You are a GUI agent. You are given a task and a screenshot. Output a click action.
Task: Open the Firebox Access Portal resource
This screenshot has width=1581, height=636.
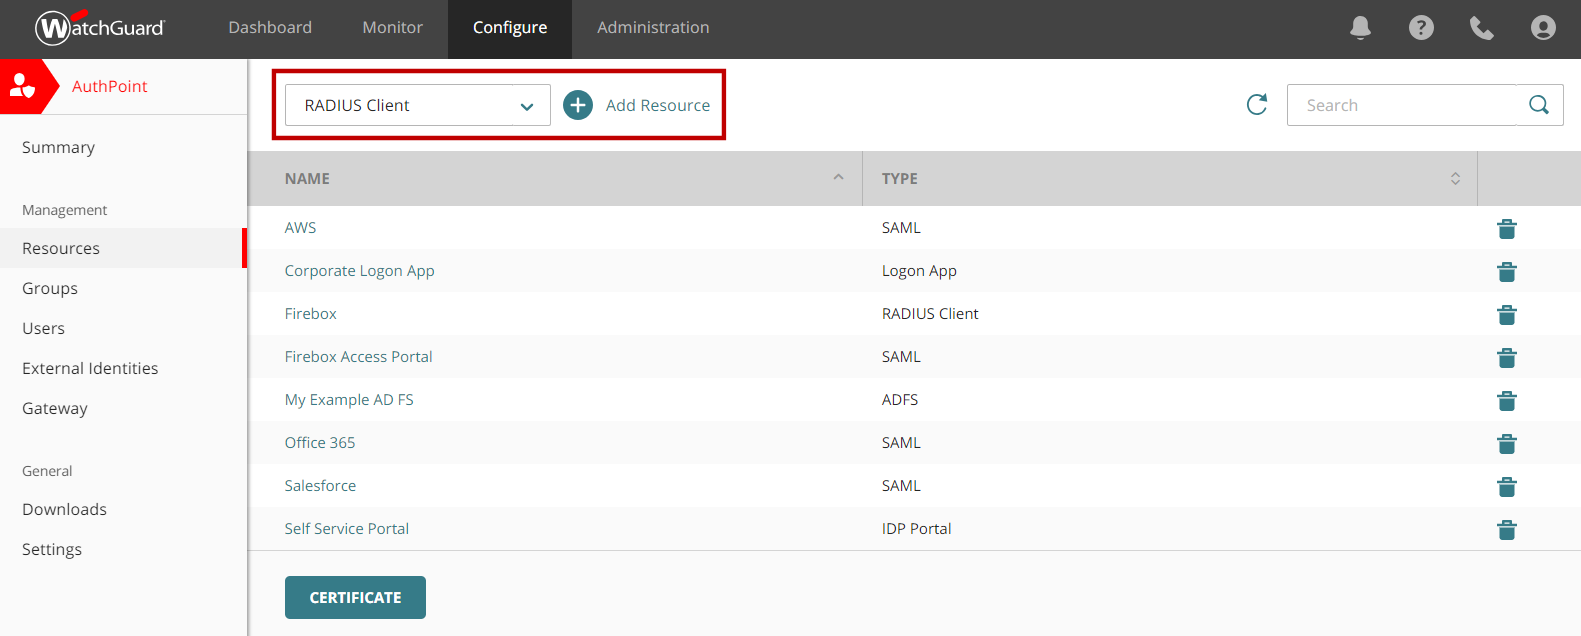(358, 357)
